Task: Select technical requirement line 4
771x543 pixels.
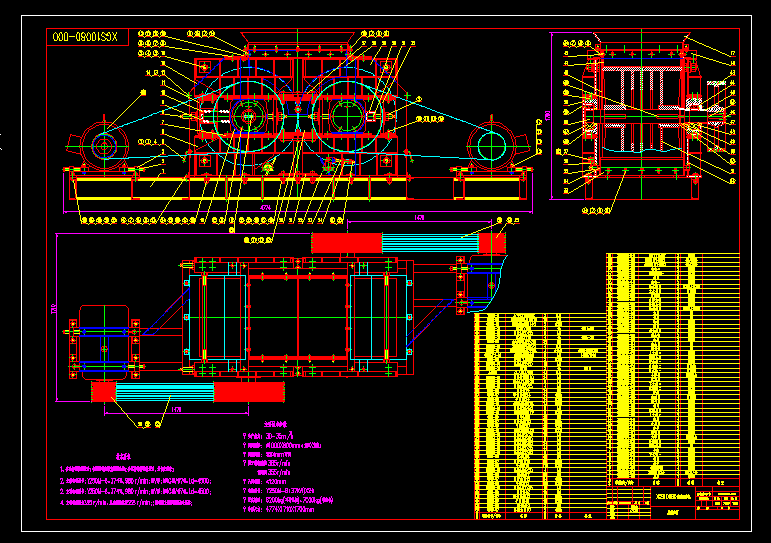Action: [126, 502]
